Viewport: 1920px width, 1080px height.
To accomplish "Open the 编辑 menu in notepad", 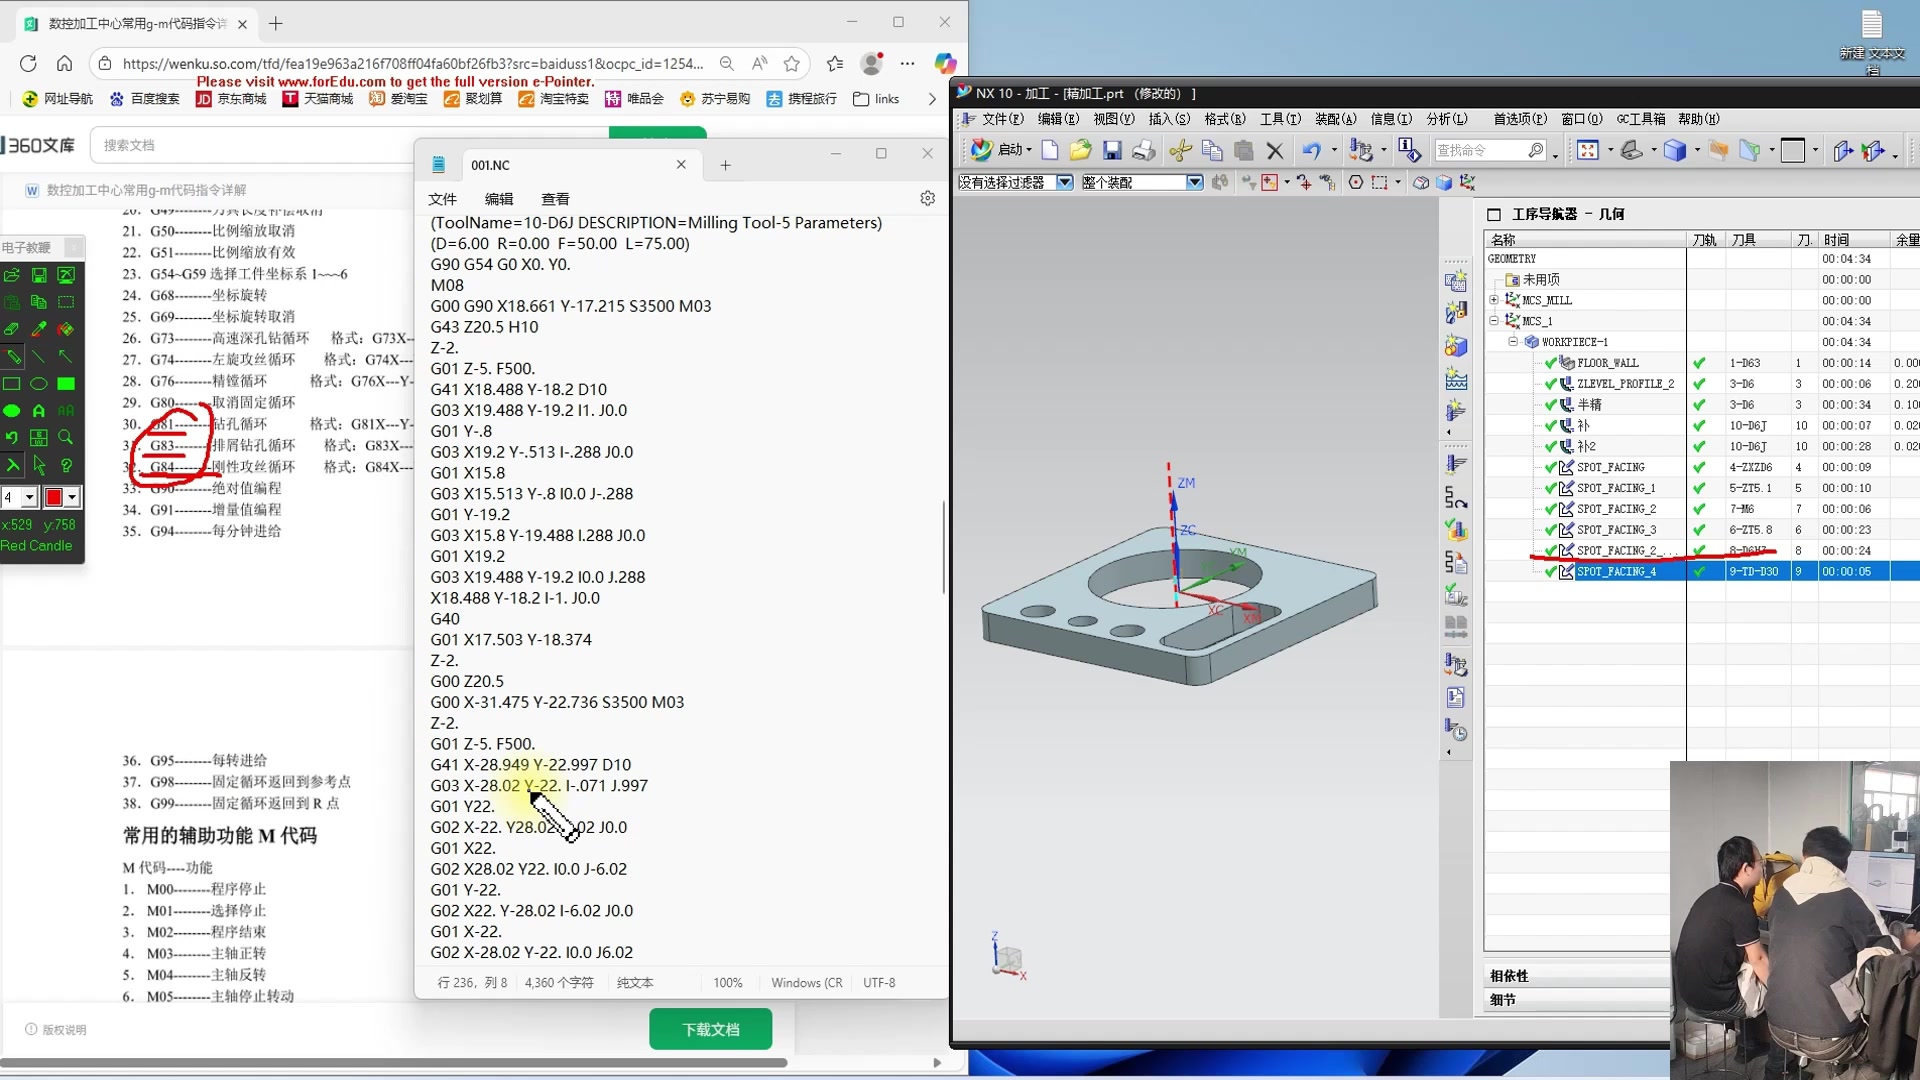I will pyautogui.click(x=498, y=199).
